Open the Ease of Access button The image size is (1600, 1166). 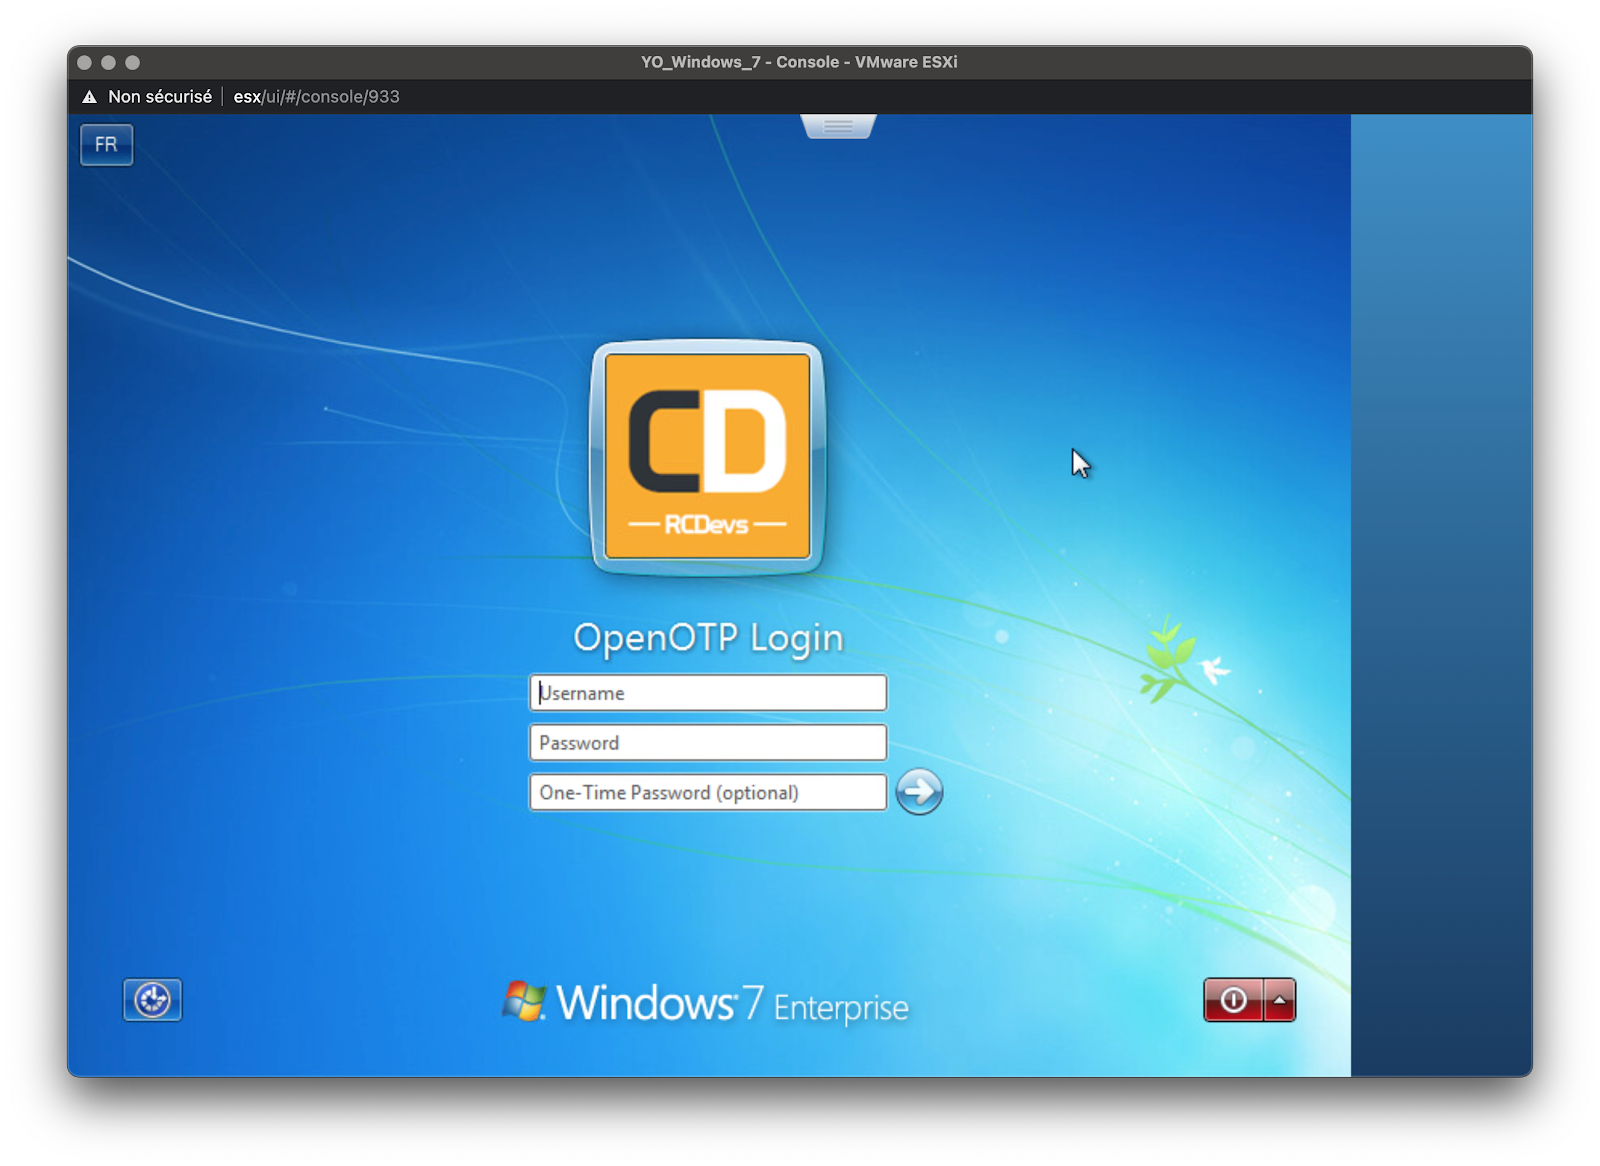(x=153, y=1000)
